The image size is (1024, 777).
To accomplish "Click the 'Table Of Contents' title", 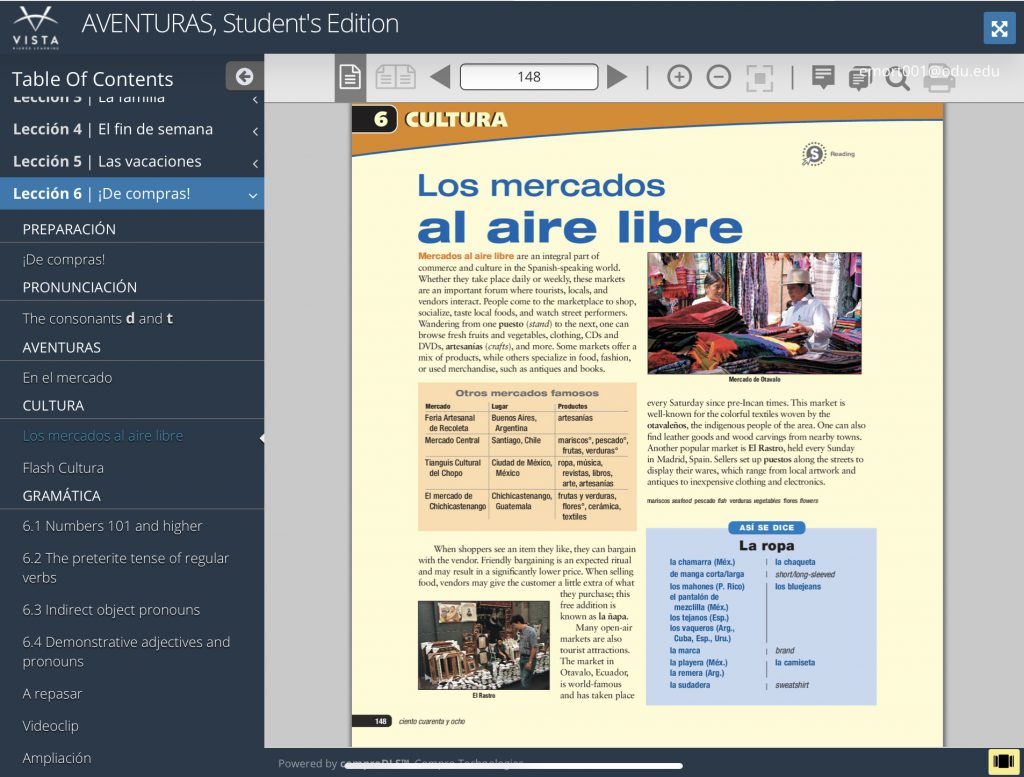I will coord(93,79).
